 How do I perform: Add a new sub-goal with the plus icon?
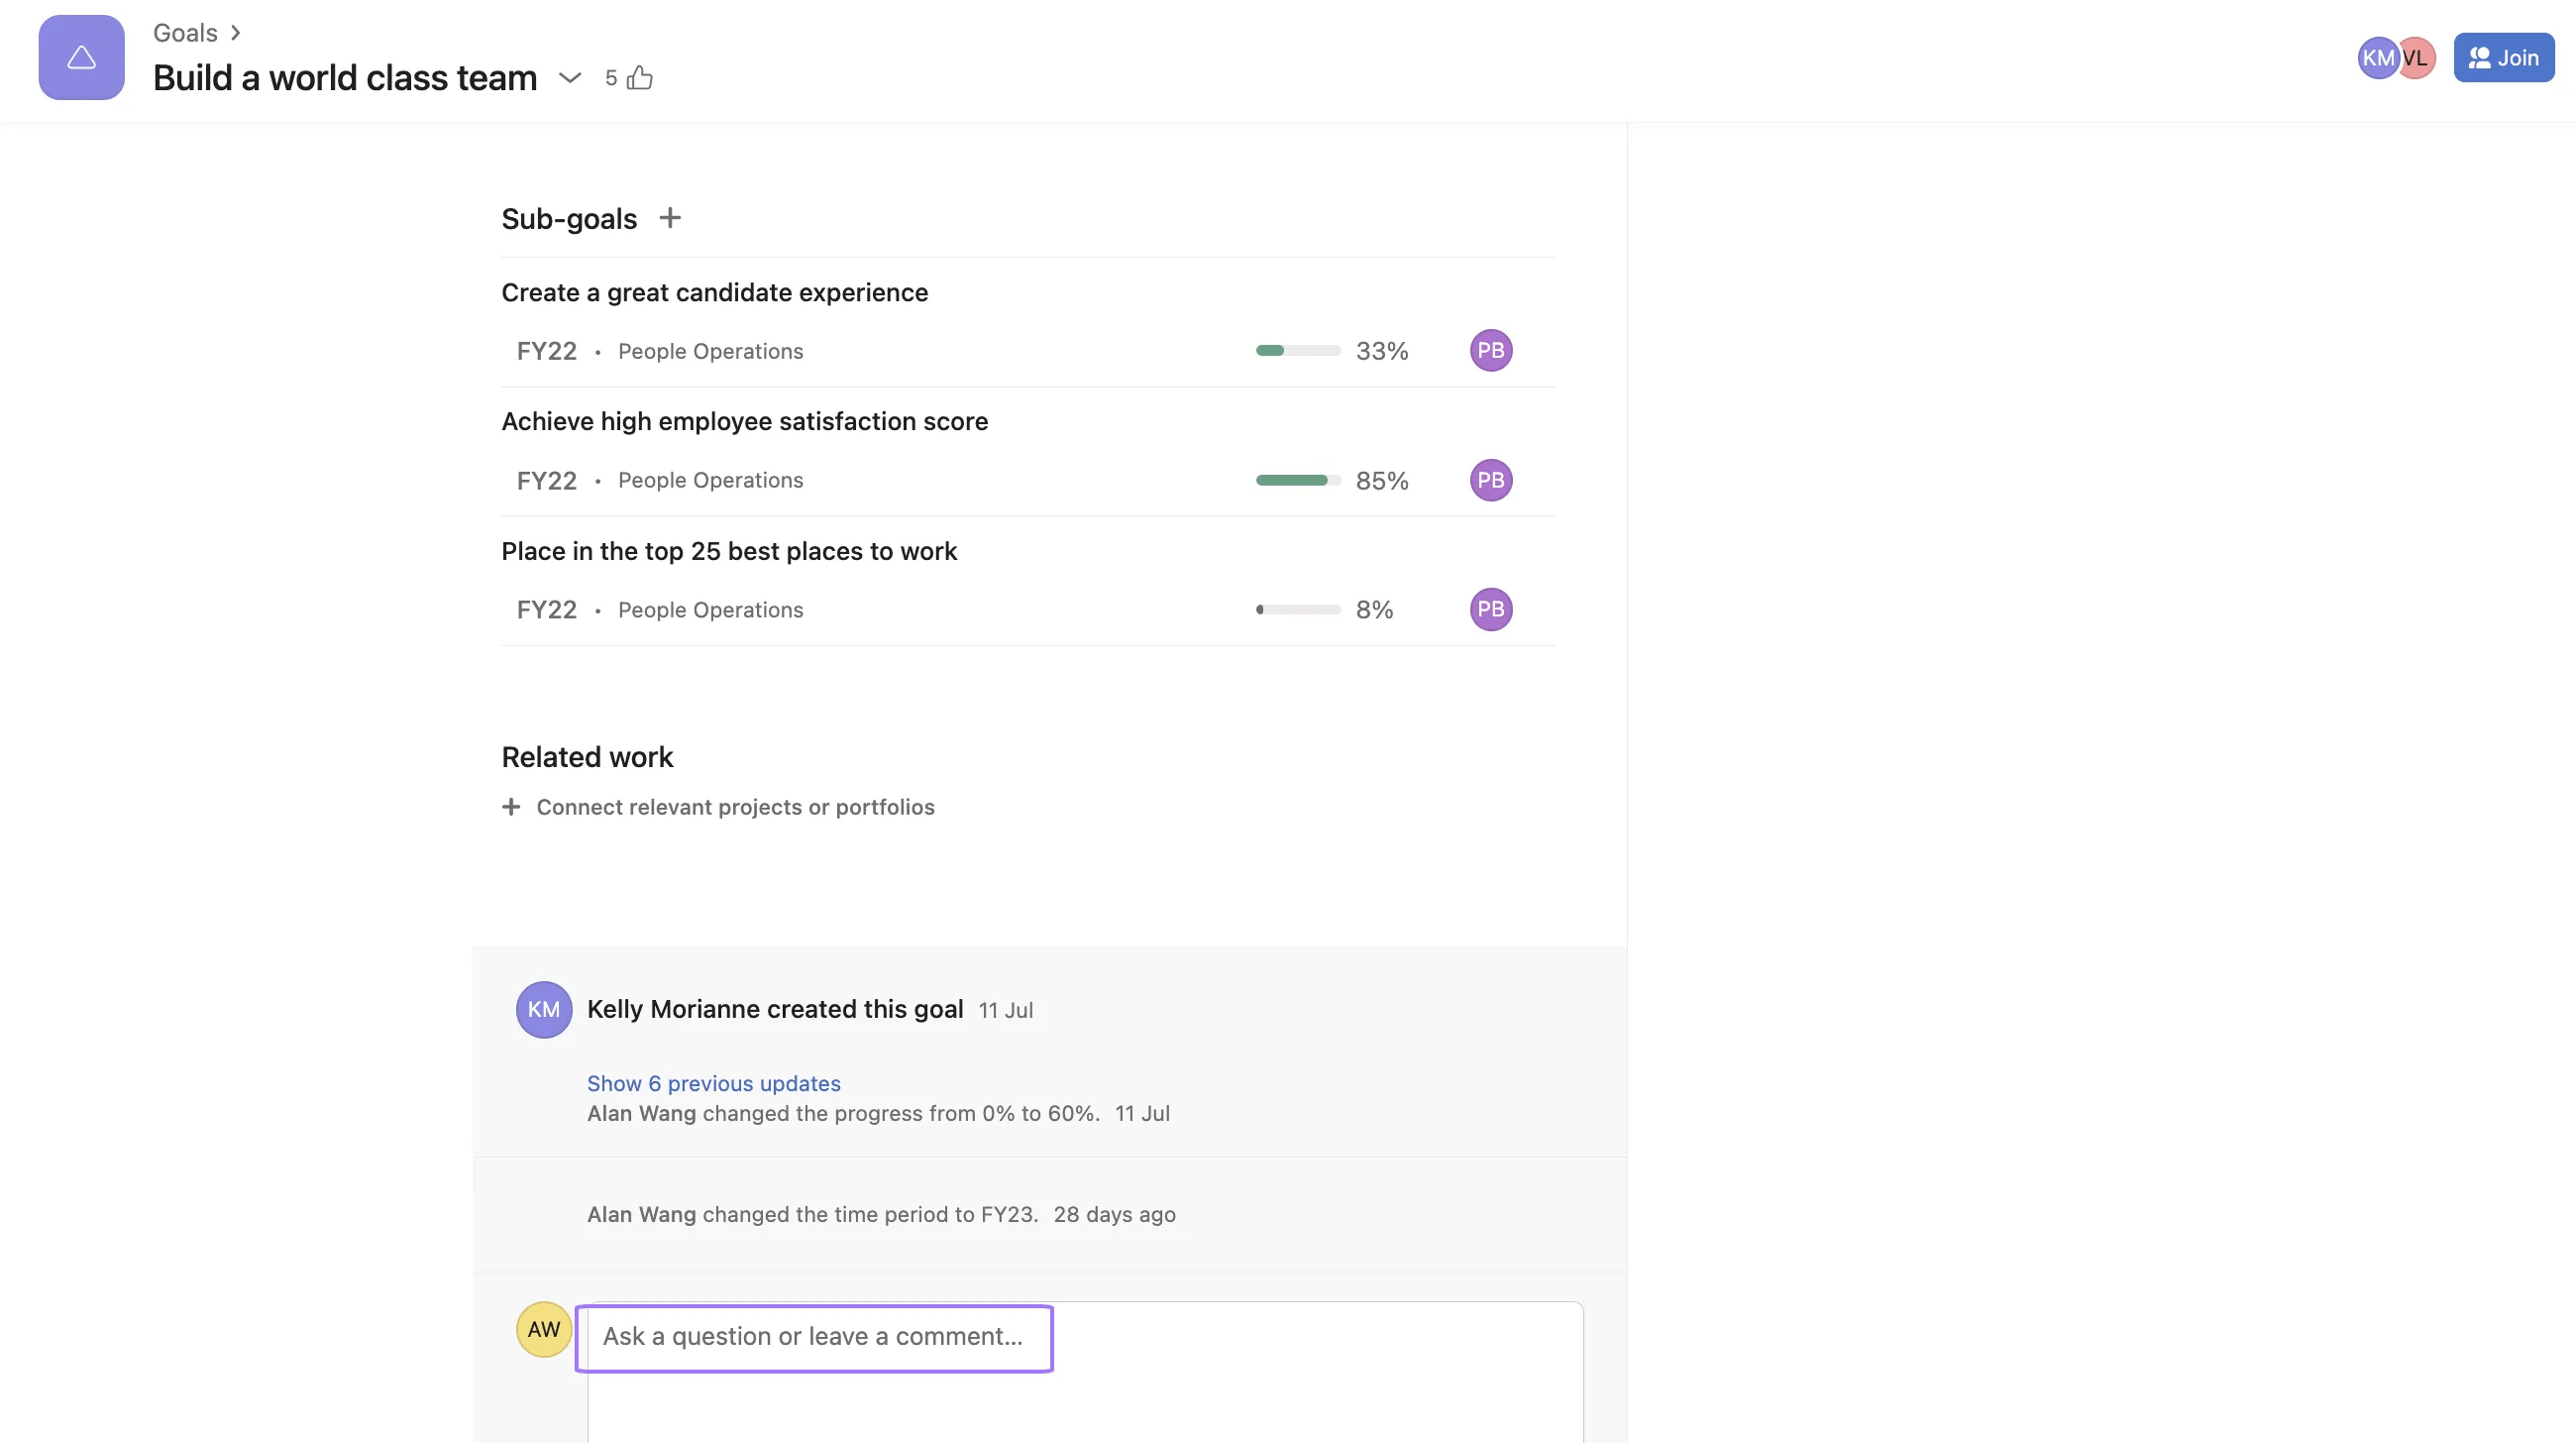[670, 217]
